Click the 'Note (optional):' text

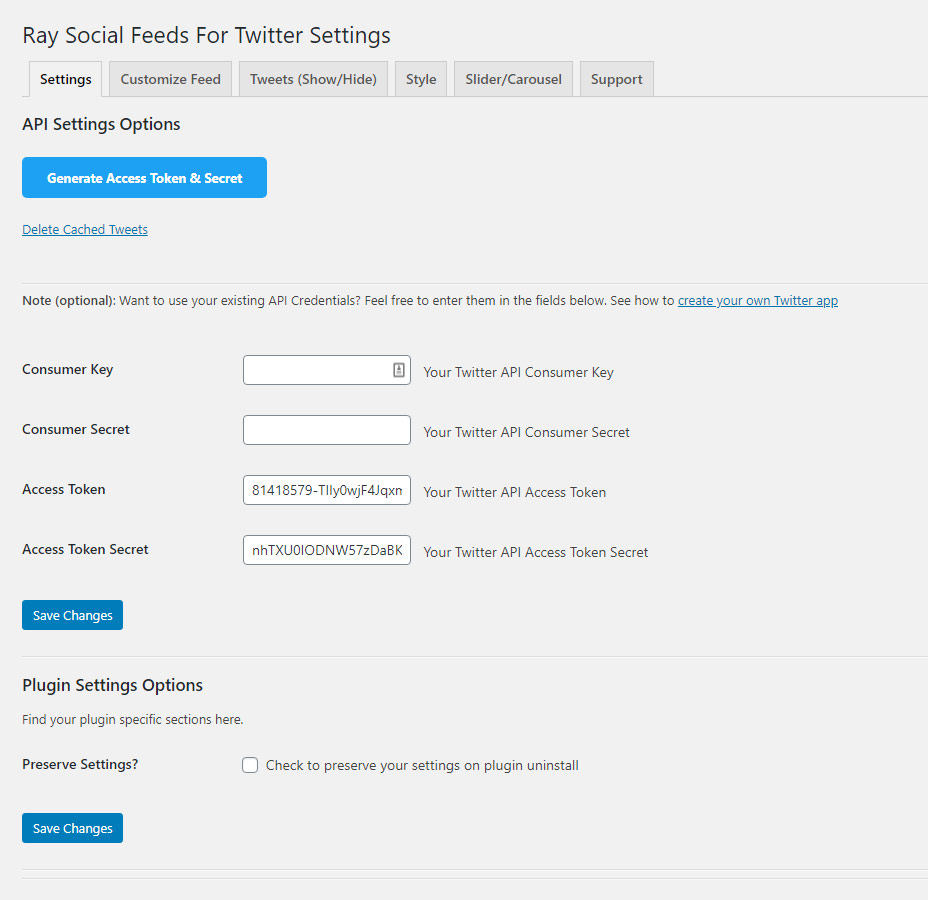tap(69, 301)
